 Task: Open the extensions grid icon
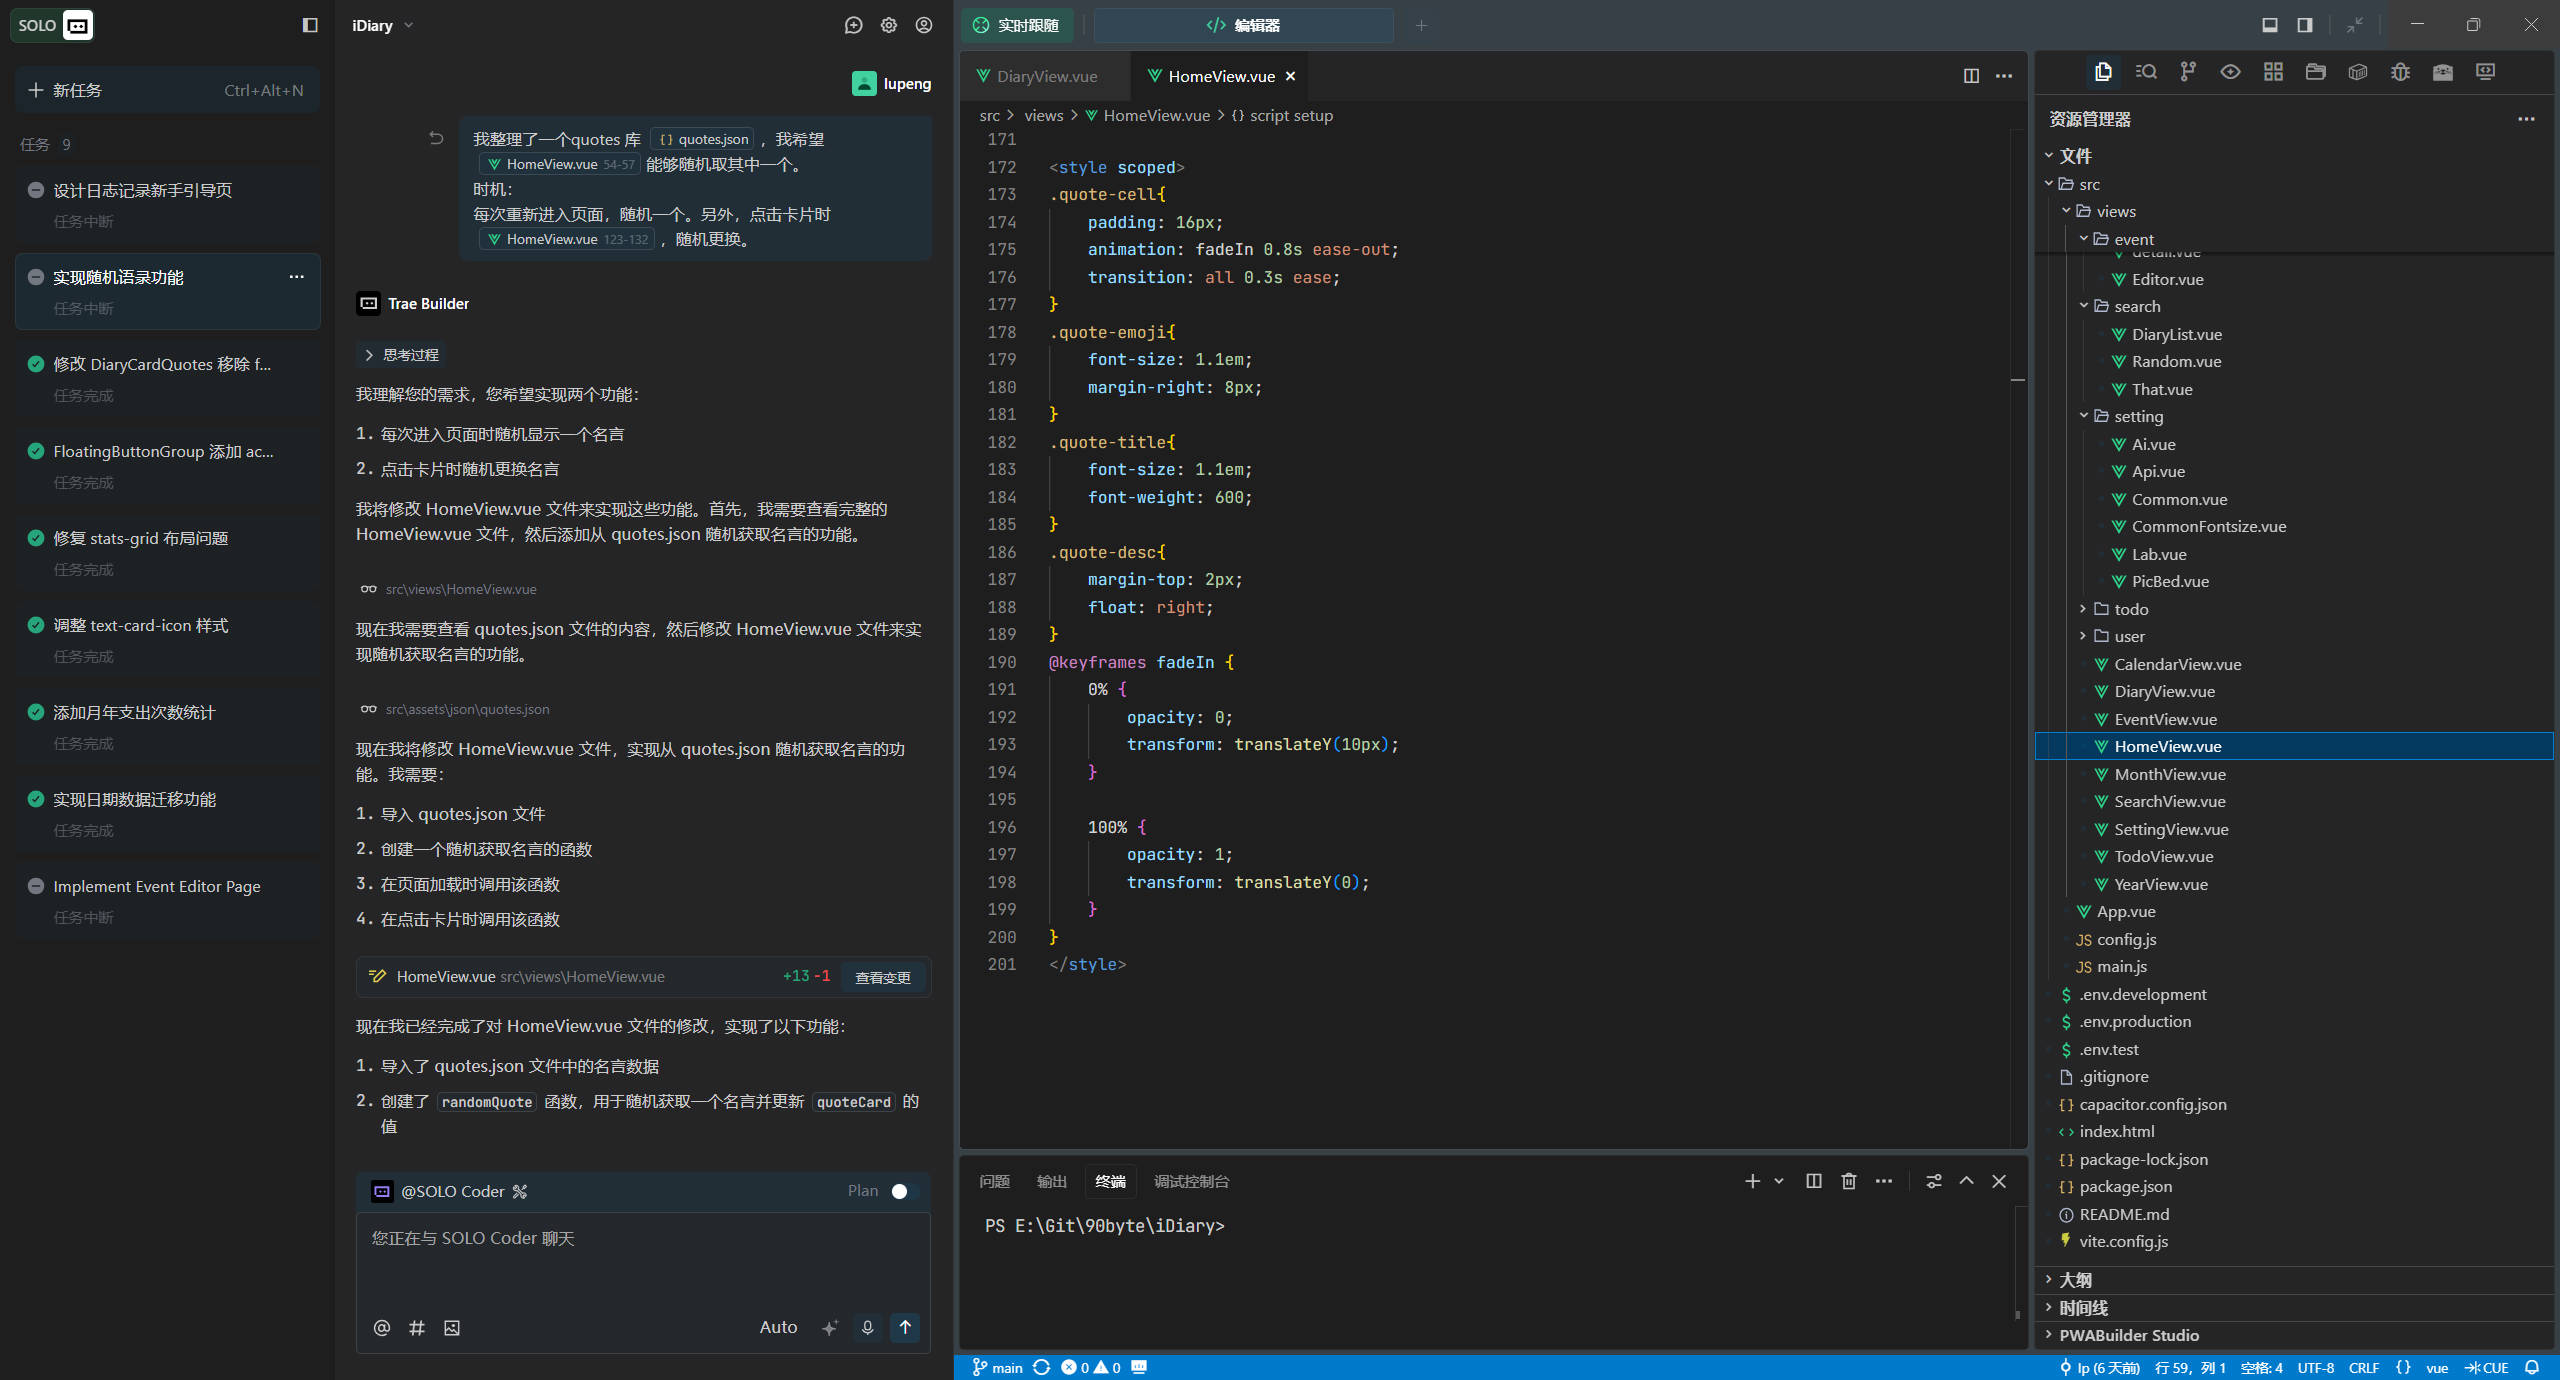[x=2273, y=72]
